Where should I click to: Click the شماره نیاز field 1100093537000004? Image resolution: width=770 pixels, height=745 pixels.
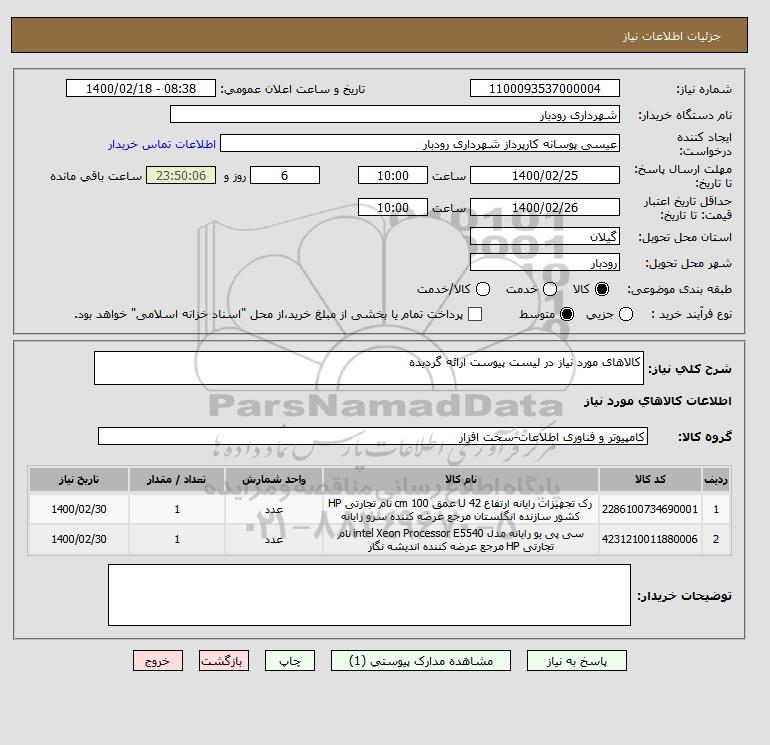click(x=545, y=88)
